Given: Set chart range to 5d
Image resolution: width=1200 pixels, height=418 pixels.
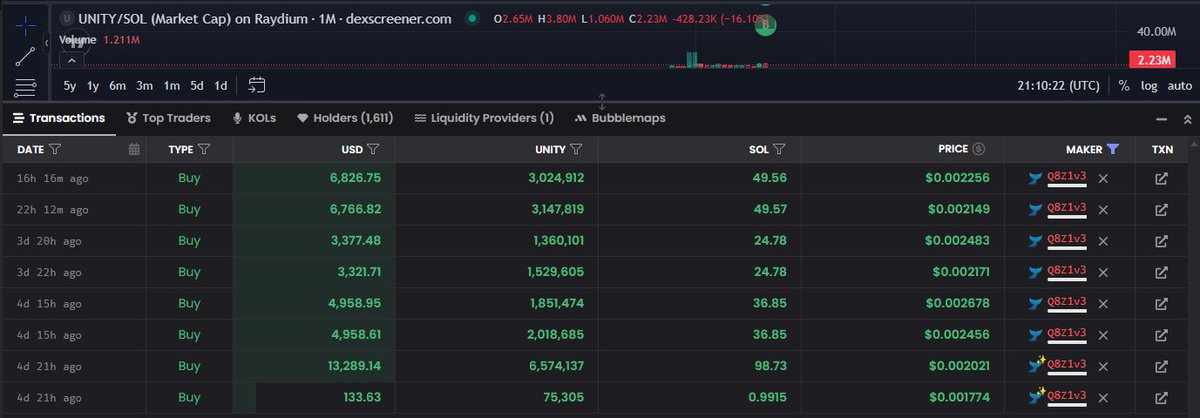Looking at the screenshot, I should 197,86.
